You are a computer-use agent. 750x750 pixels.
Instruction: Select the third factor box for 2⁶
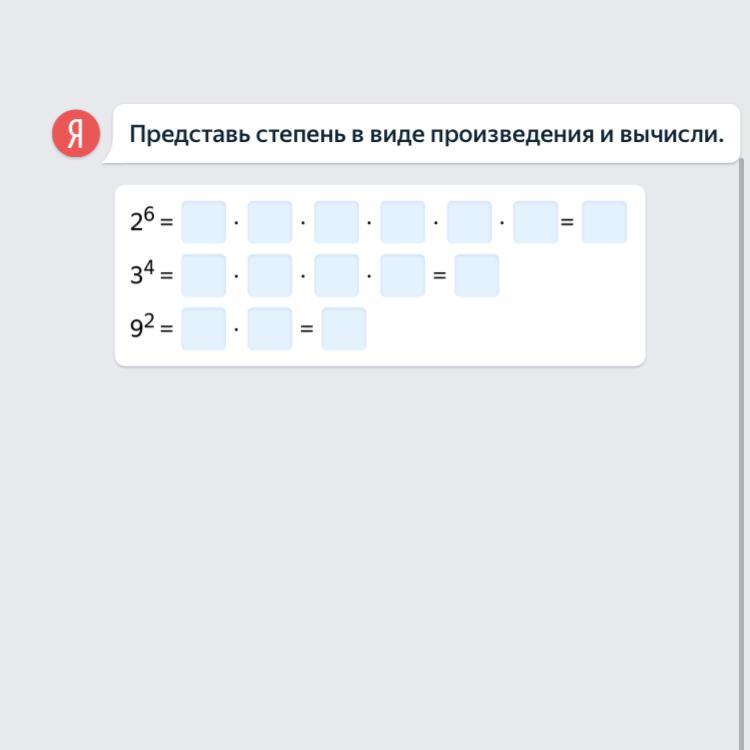(x=336, y=222)
